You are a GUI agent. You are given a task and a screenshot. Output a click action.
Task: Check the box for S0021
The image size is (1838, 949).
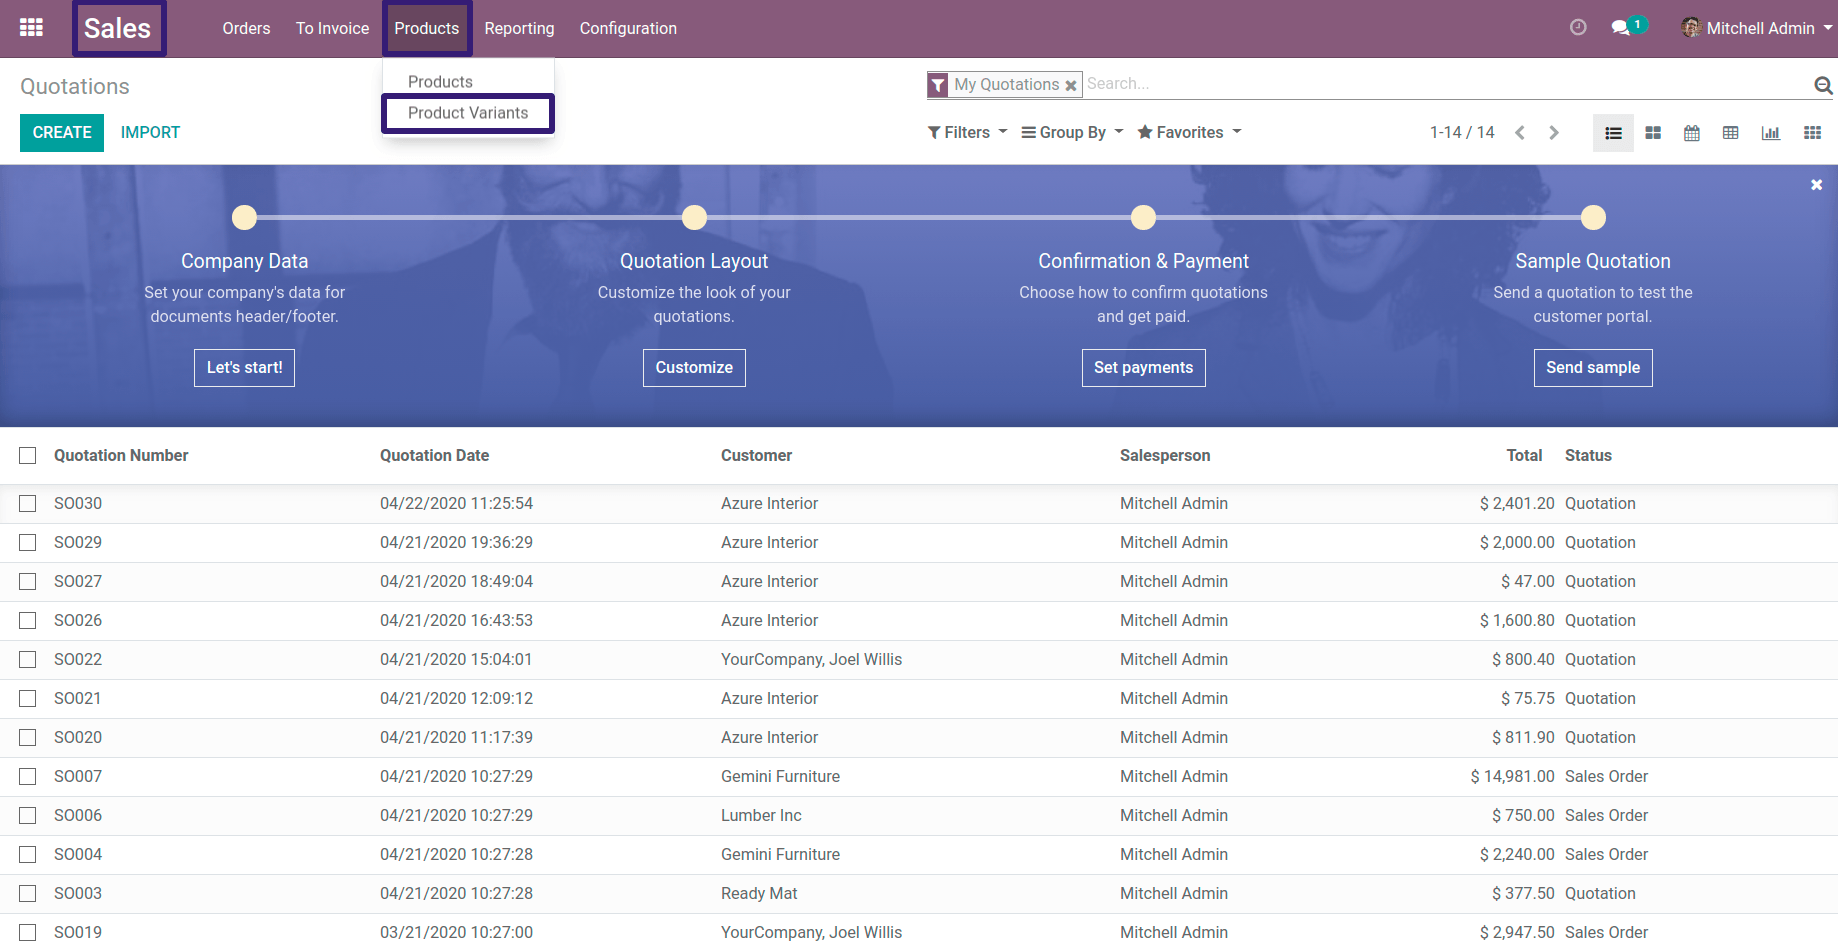coord(28,699)
